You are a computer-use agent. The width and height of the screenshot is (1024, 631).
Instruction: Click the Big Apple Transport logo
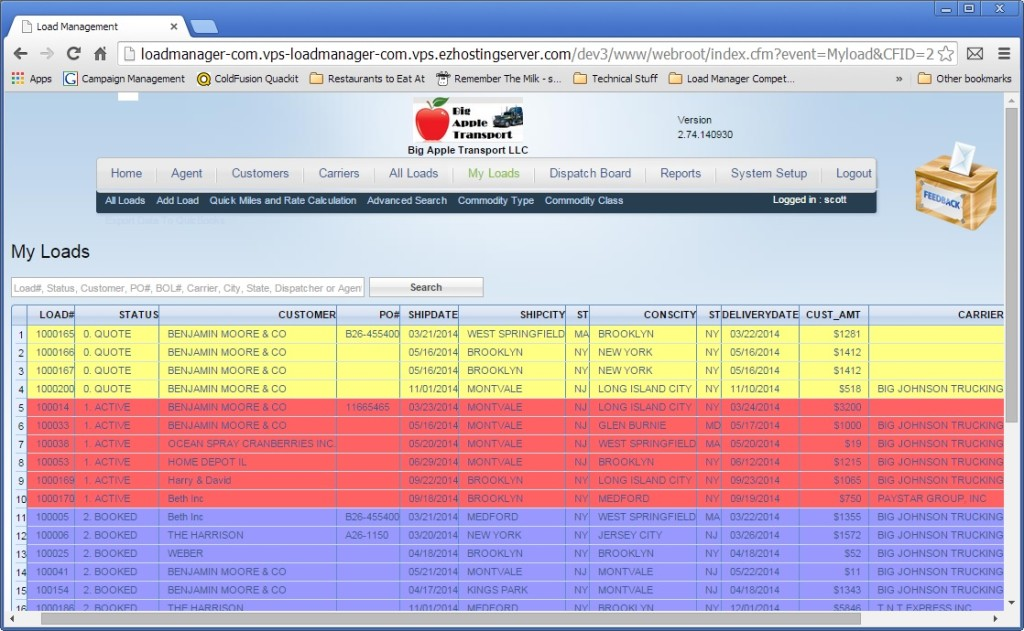(x=470, y=120)
